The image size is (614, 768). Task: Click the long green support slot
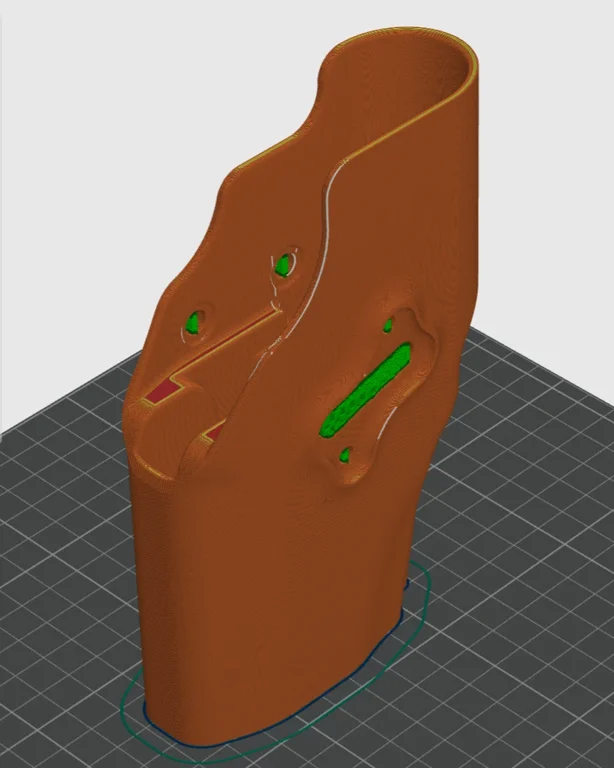coord(366,390)
